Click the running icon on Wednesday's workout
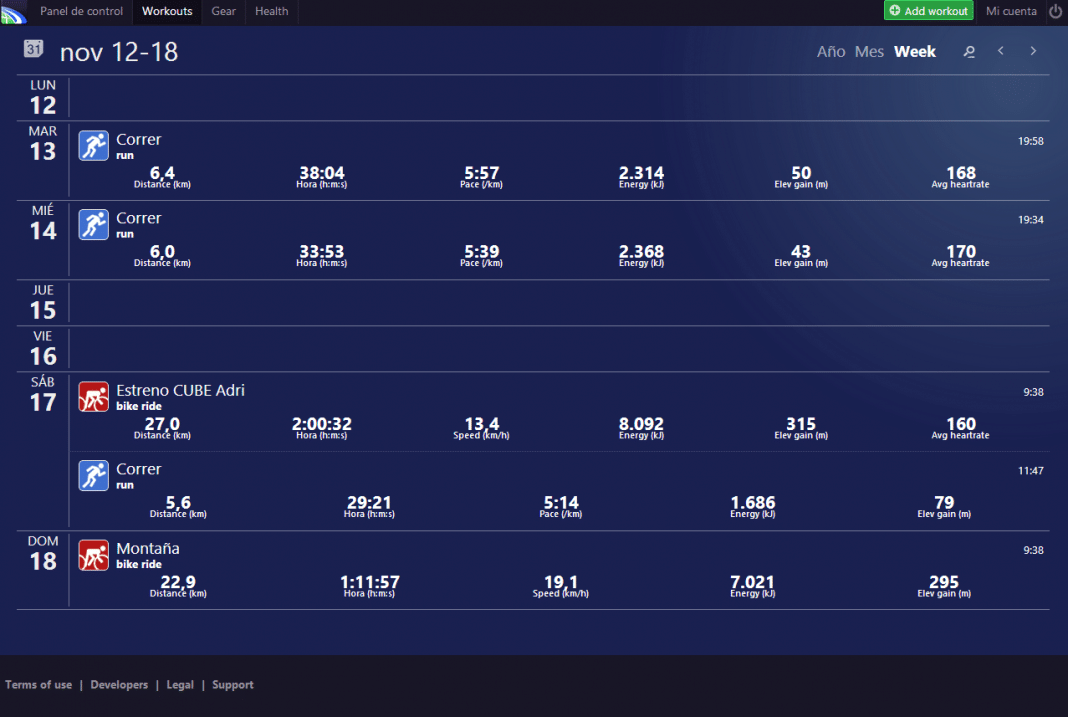This screenshot has width=1068, height=717. (x=93, y=224)
